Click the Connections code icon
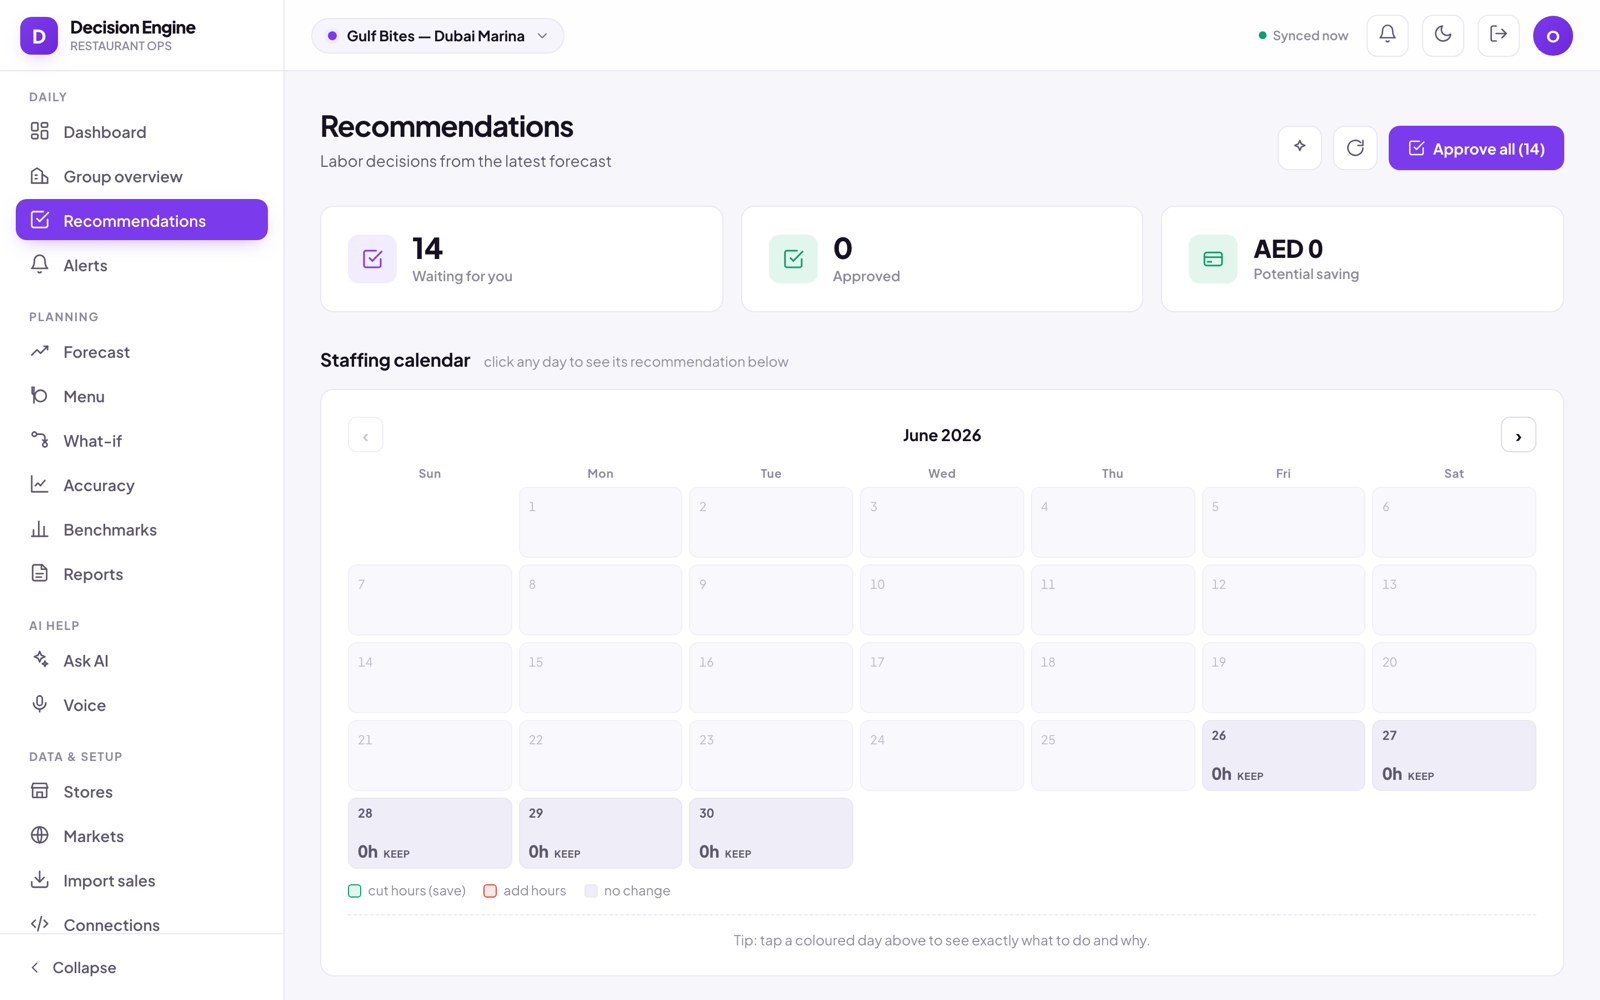Image resolution: width=1600 pixels, height=1000 pixels. pos(40,924)
